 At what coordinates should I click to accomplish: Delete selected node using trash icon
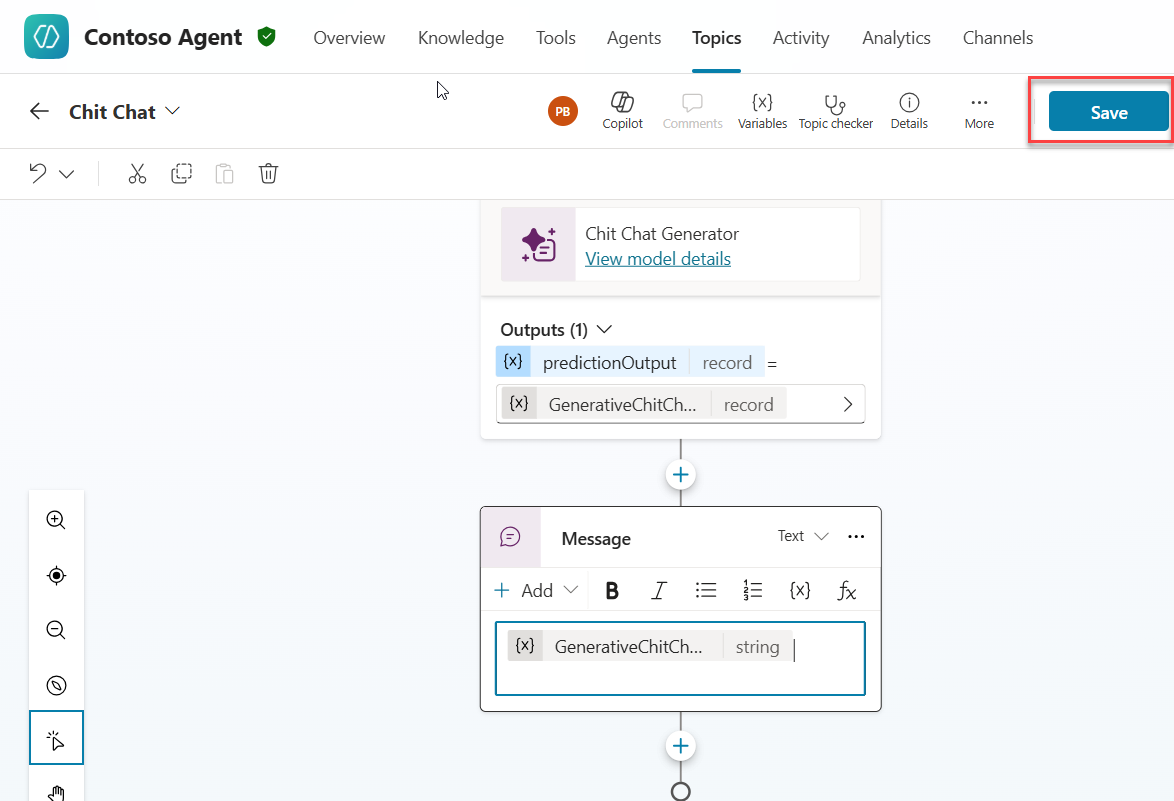tap(268, 174)
